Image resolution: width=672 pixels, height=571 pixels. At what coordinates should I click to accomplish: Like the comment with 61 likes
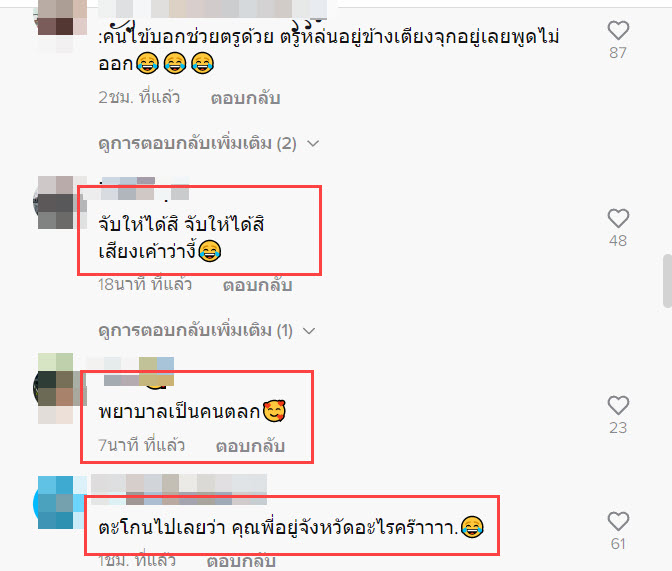(618, 521)
